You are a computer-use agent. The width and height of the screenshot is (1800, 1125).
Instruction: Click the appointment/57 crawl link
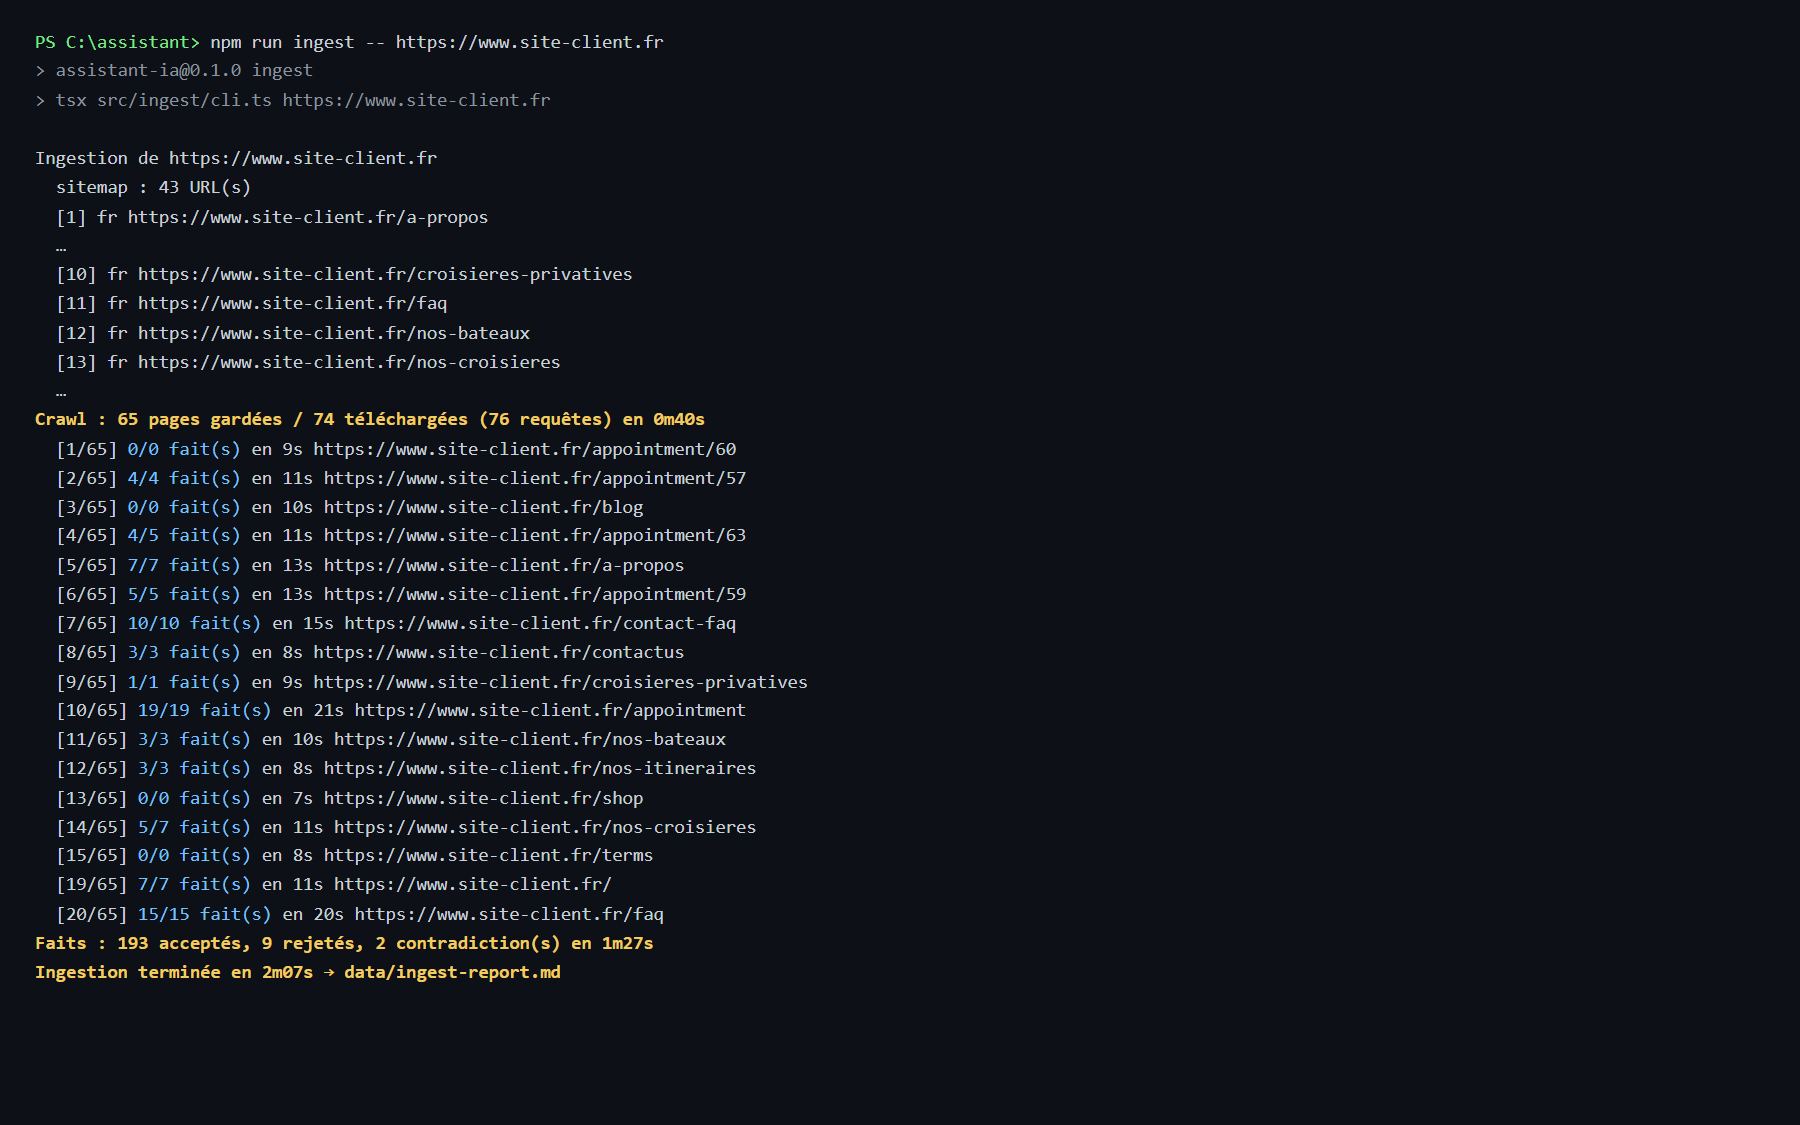(535, 478)
